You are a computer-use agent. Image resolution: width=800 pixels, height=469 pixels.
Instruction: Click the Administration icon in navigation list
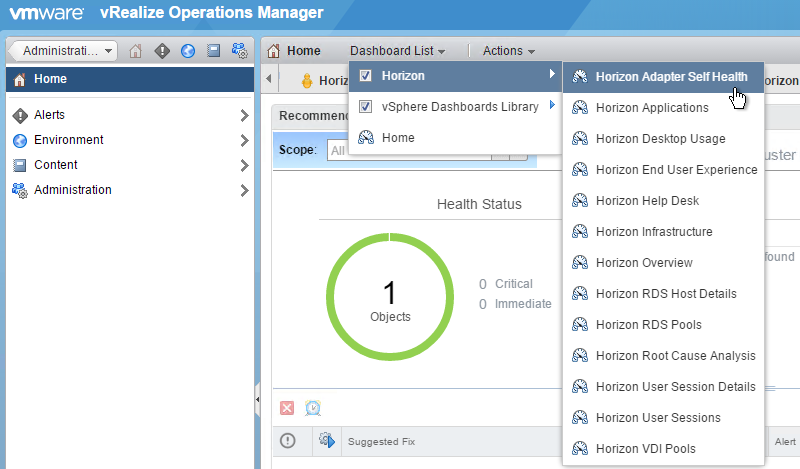pos(20,190)
